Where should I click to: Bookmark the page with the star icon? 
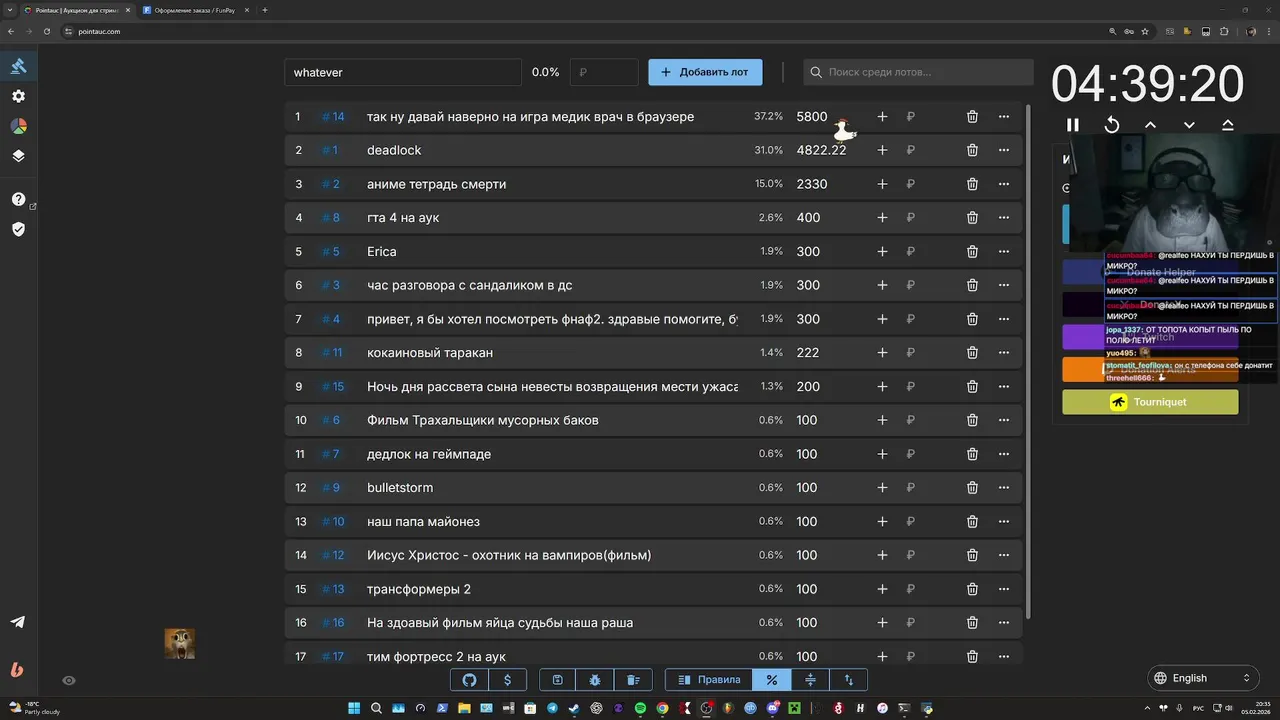[x=1145, y=31]
